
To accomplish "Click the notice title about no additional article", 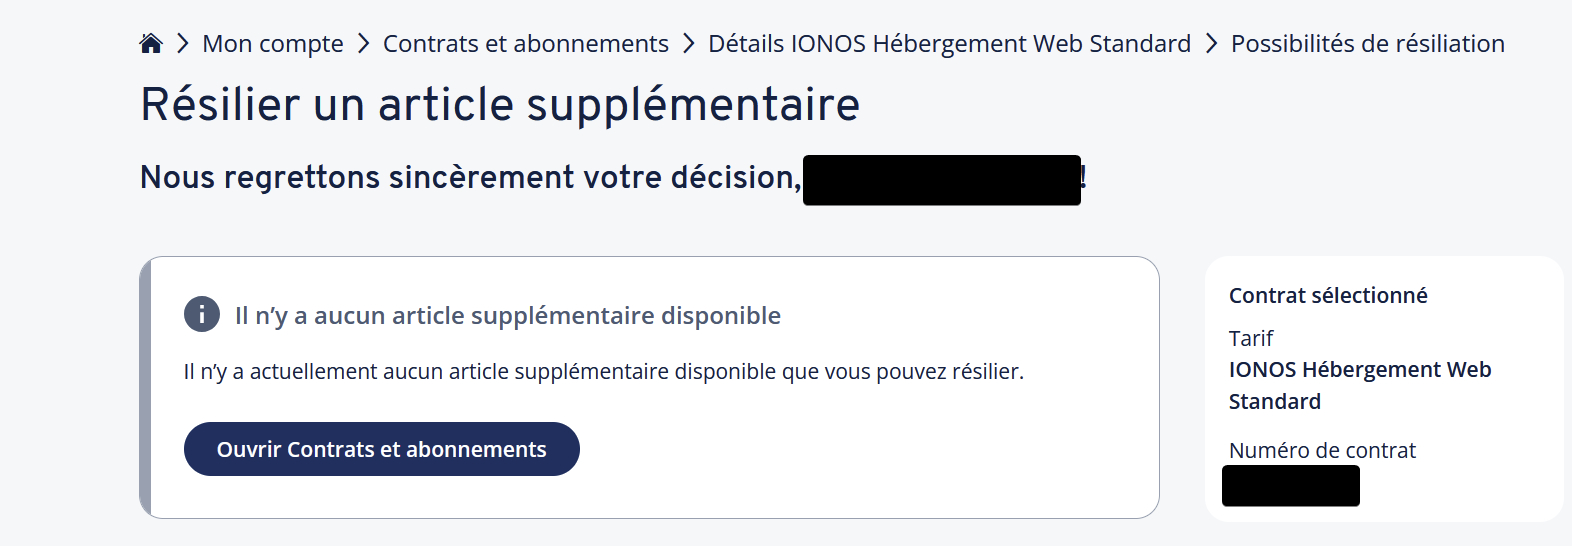I will click(507, 315).
